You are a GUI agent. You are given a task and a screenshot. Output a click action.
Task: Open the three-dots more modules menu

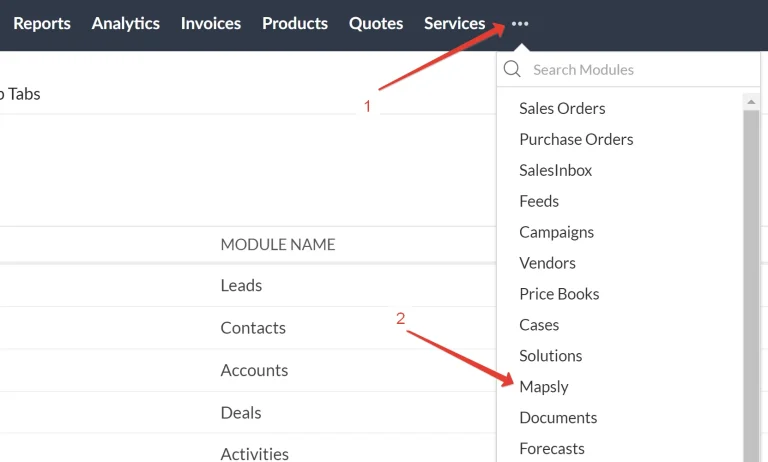coord(520,24)
